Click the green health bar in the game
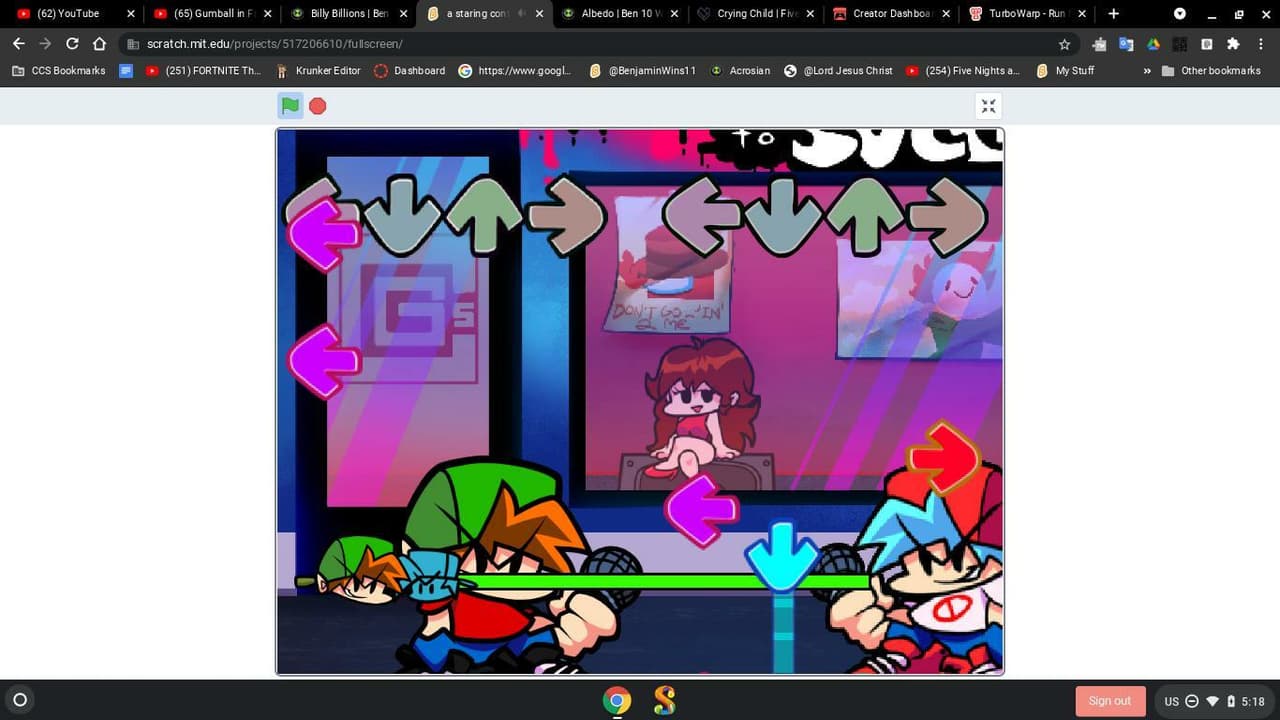Image resolution: width=1280 pixels, height=720 pixels. [665, 580]
